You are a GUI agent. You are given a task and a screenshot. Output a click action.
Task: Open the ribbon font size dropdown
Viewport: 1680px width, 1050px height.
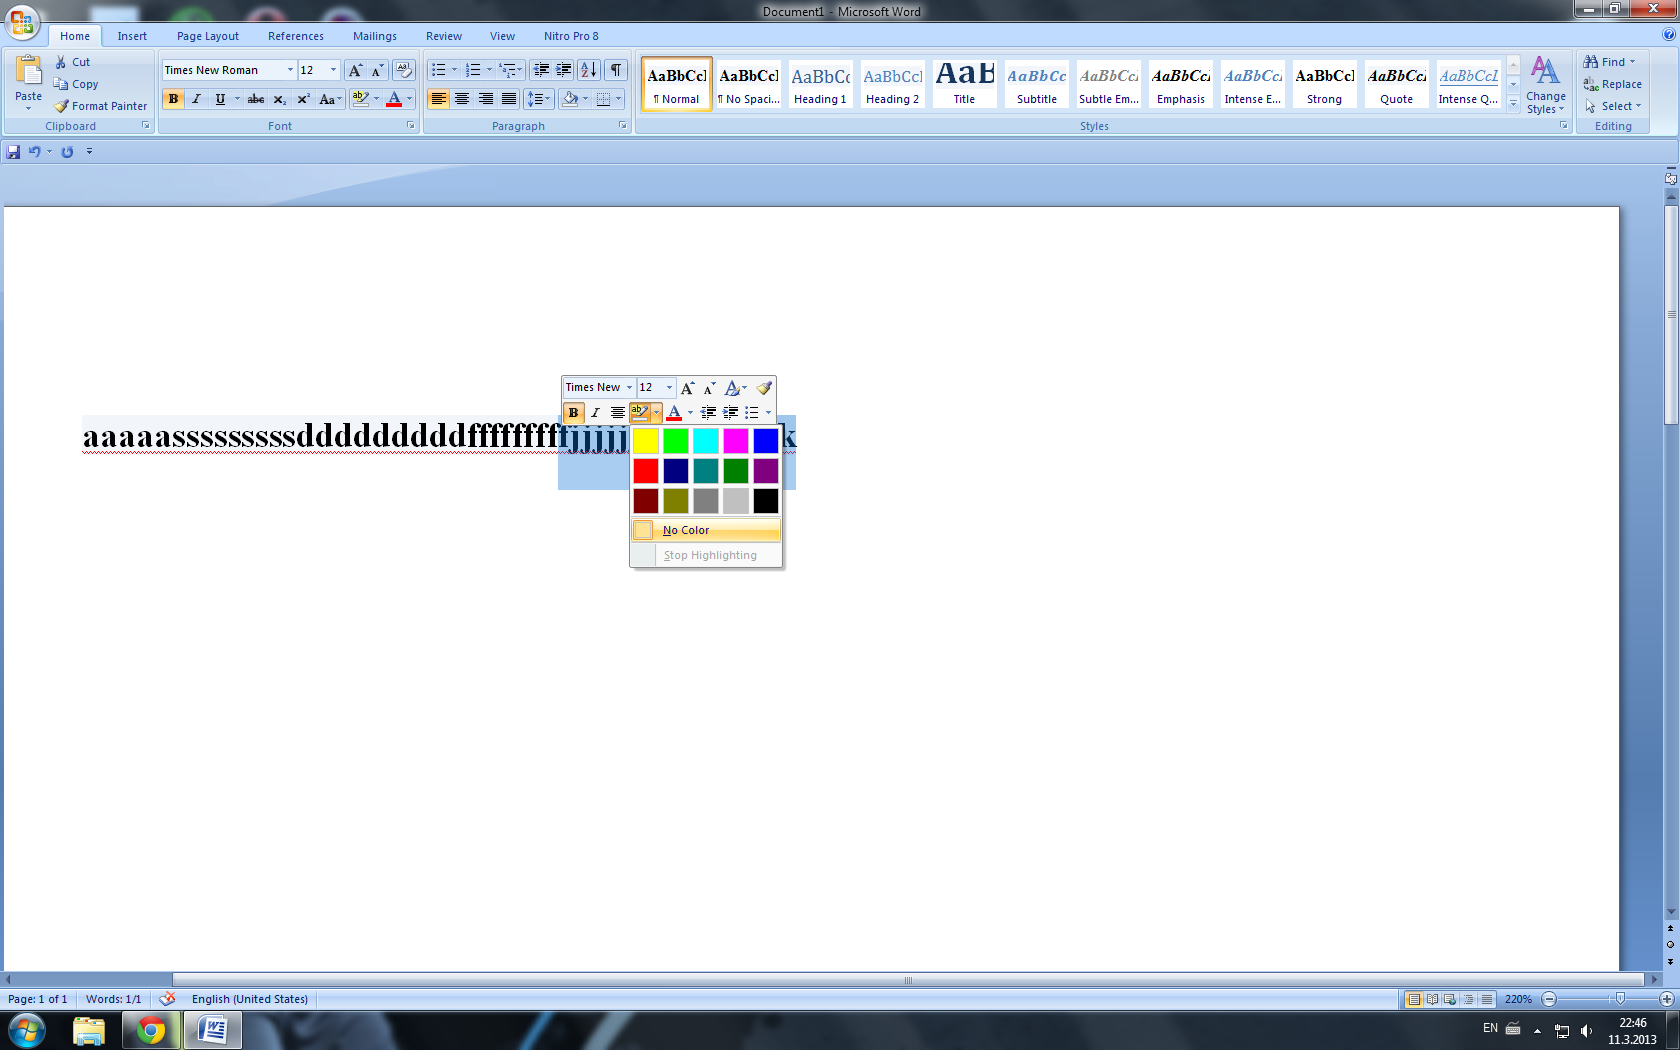pyautogui.click(x=333, y=70)
